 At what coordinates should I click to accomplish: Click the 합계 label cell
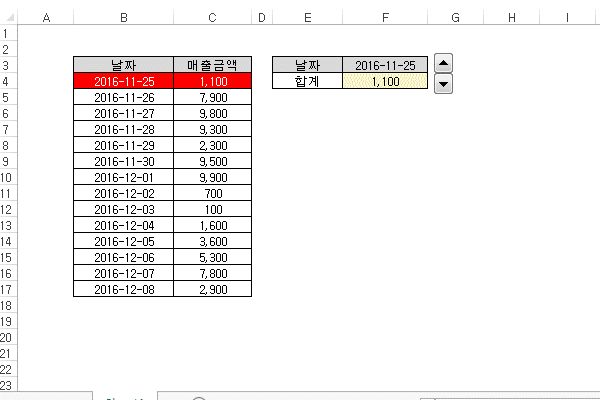(307, 81)
